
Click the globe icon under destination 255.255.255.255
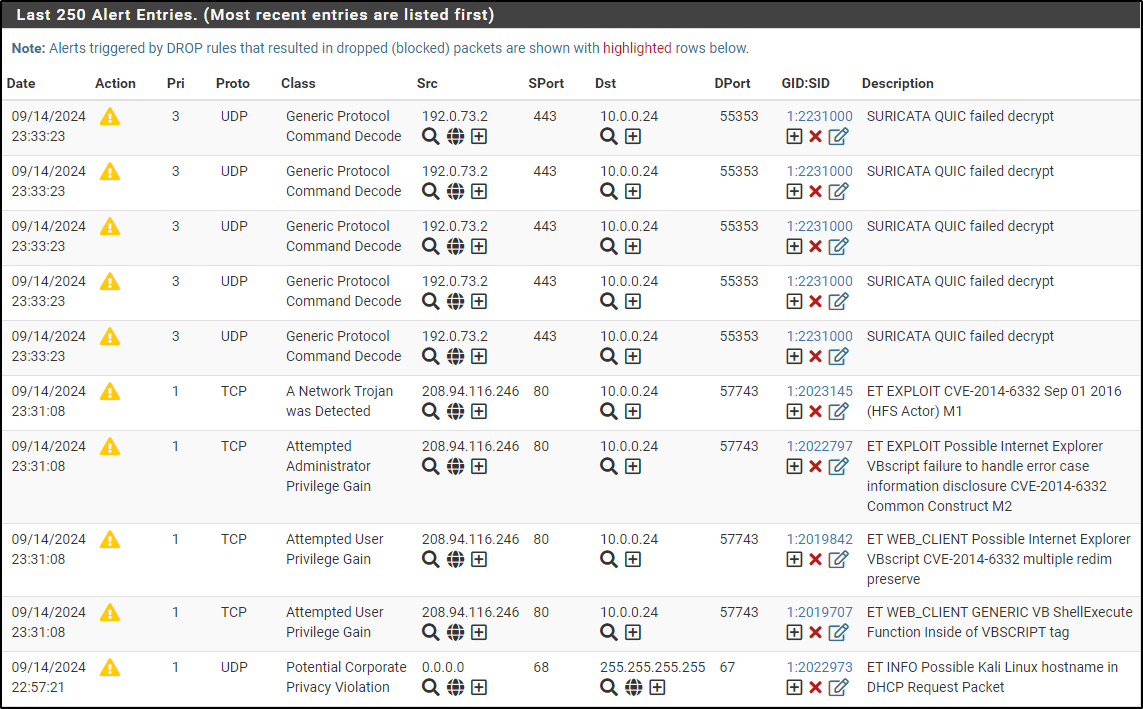coord(633,687)
